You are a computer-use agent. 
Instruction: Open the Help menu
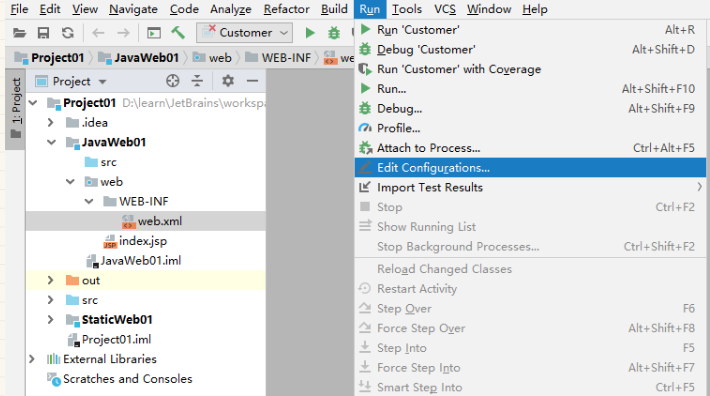coord(535,9)
